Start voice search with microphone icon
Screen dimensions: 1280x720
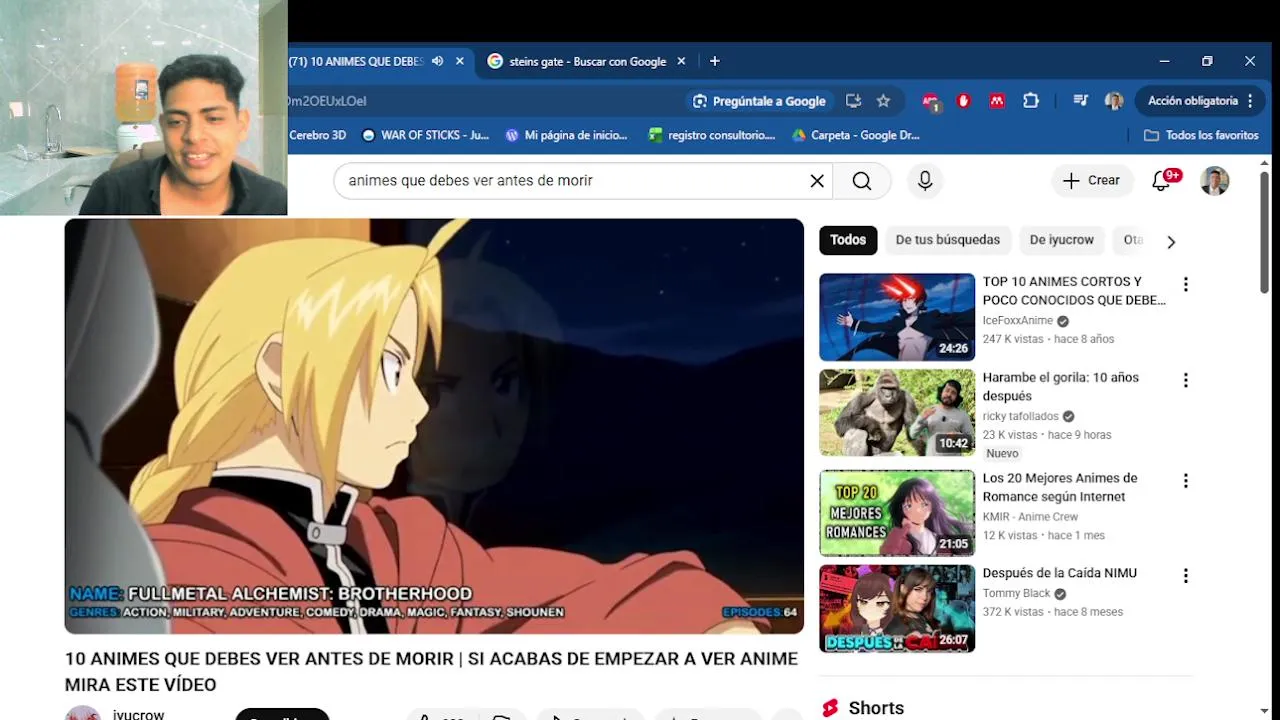(925, 181)
